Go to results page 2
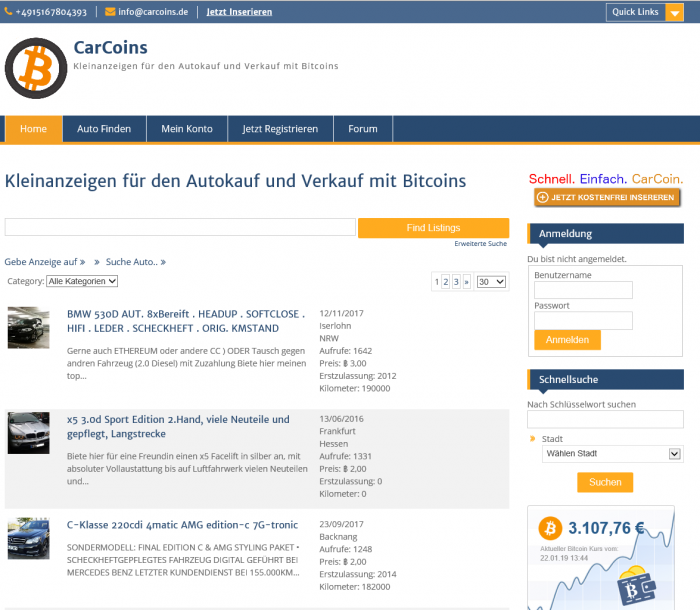700x610 pixels. pyautogui.click(x=446, y=282)
